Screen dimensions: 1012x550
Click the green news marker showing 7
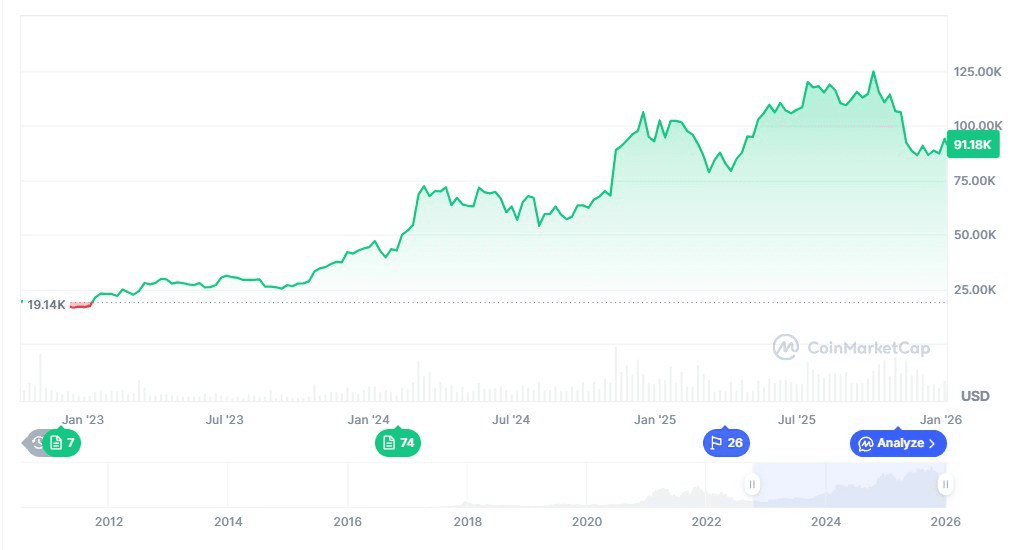pos(63,443)
